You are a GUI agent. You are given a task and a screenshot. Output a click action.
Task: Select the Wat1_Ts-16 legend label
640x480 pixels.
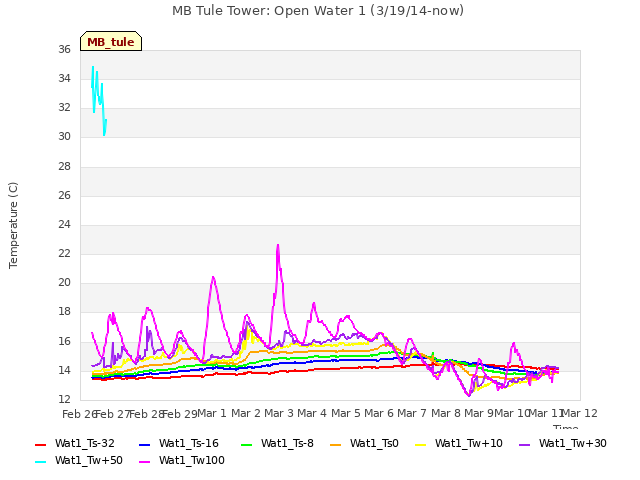(x=189, y=444)
